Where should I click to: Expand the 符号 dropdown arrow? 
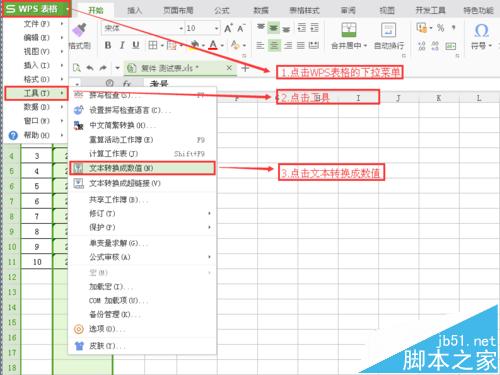click(x=490, y=45)
